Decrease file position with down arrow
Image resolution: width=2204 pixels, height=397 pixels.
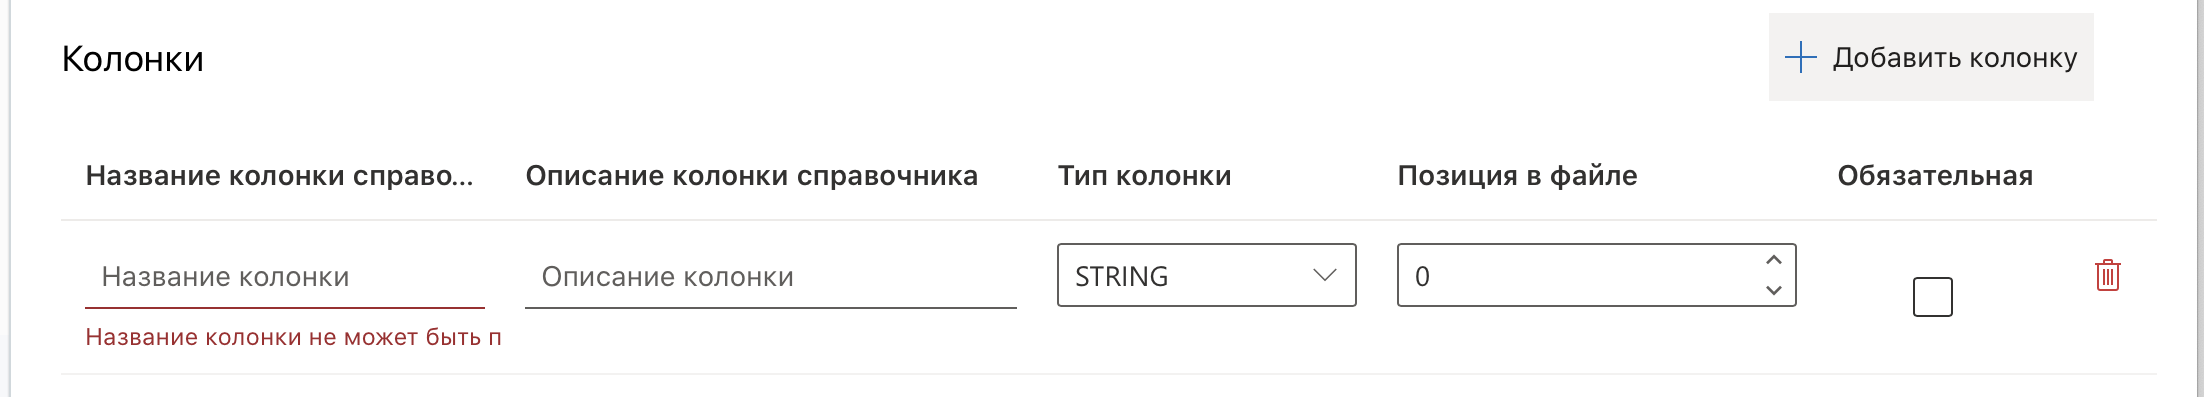pos(1774,290)
